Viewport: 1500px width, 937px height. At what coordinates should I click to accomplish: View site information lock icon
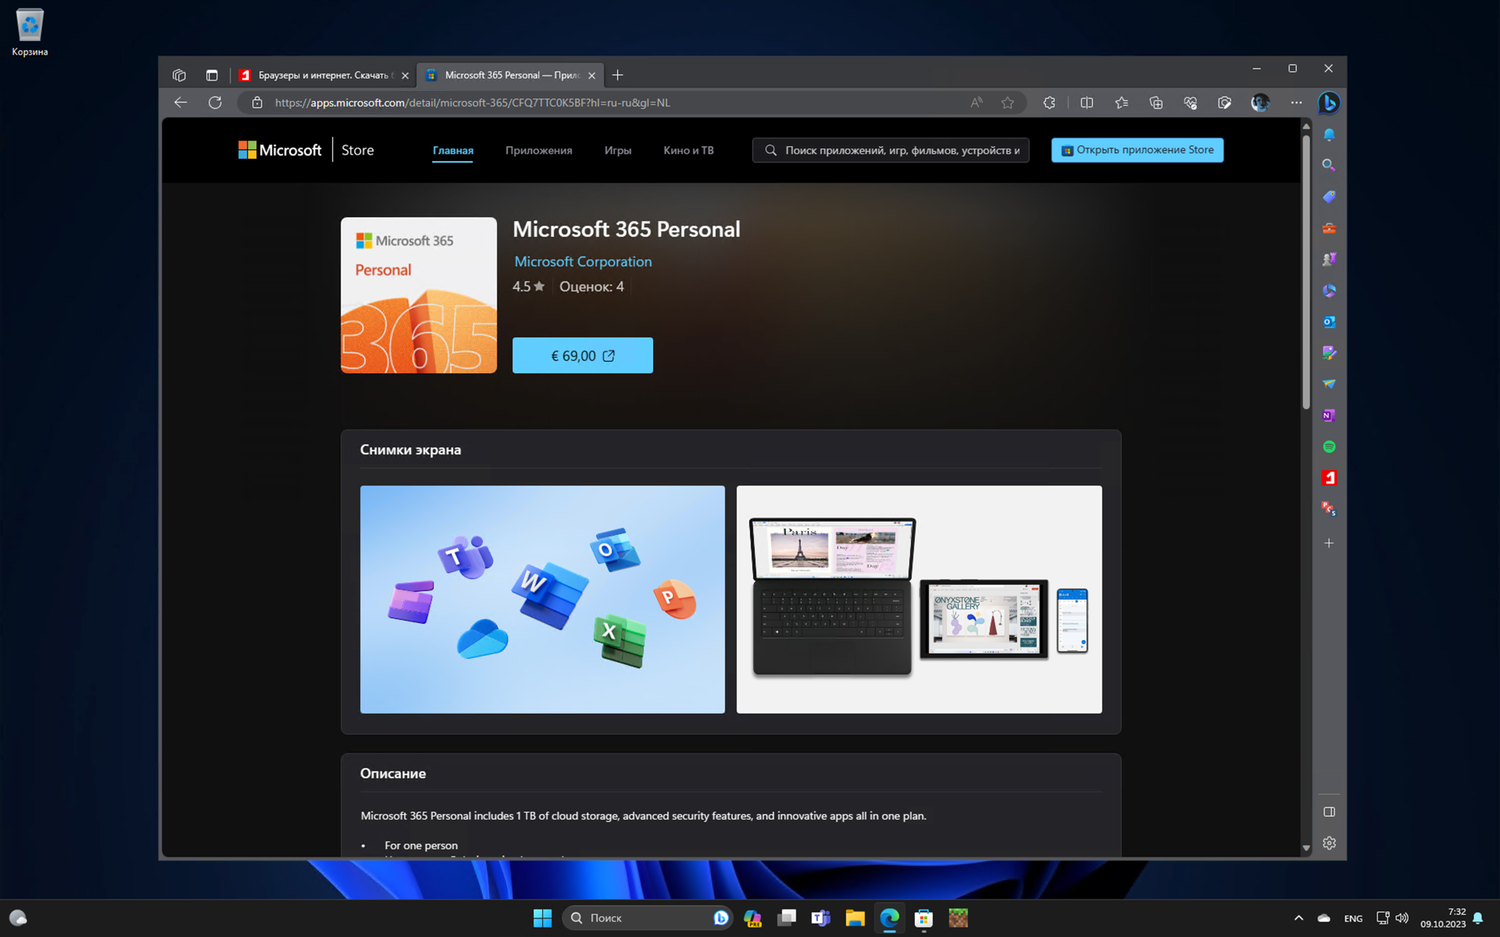(x=257, y=102)
